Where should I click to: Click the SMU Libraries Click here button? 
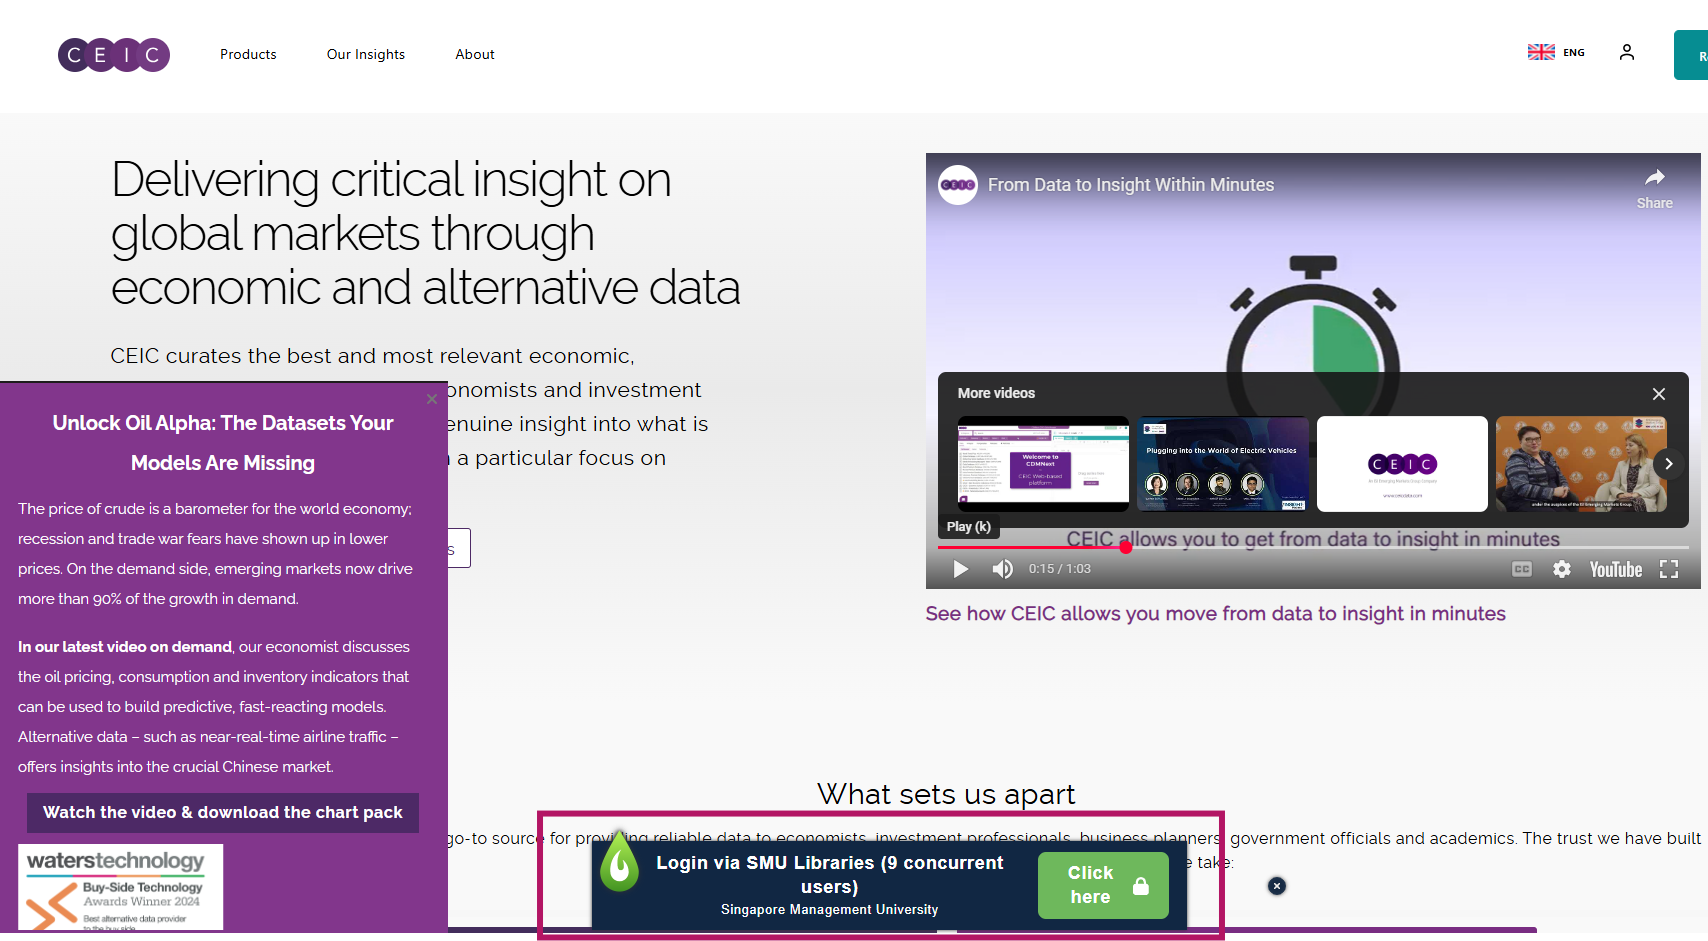click(x=1103, y=885)
